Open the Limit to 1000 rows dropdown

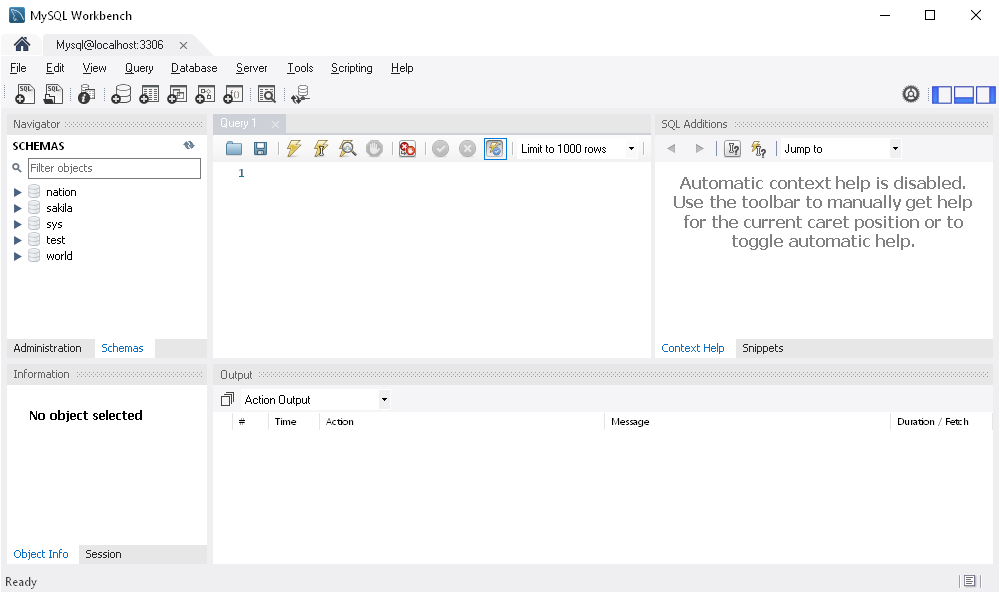[x=631, y=148]
